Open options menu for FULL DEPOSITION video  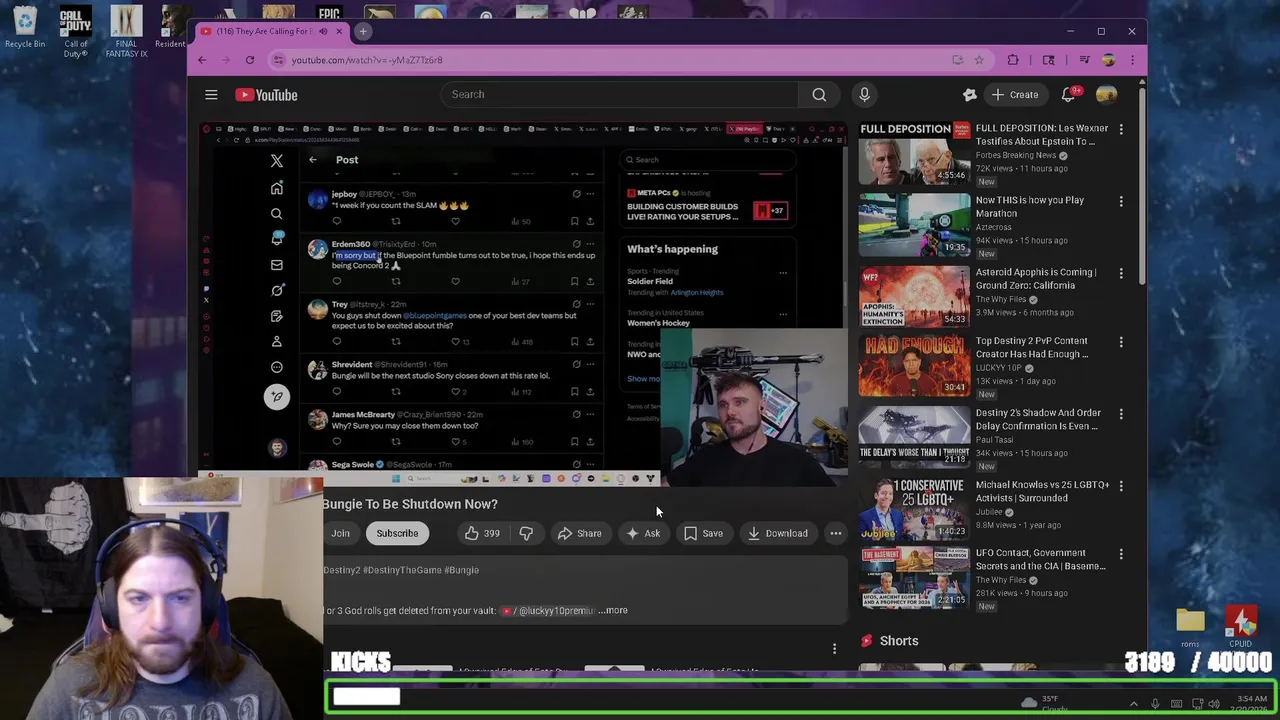coord(1121,130)
